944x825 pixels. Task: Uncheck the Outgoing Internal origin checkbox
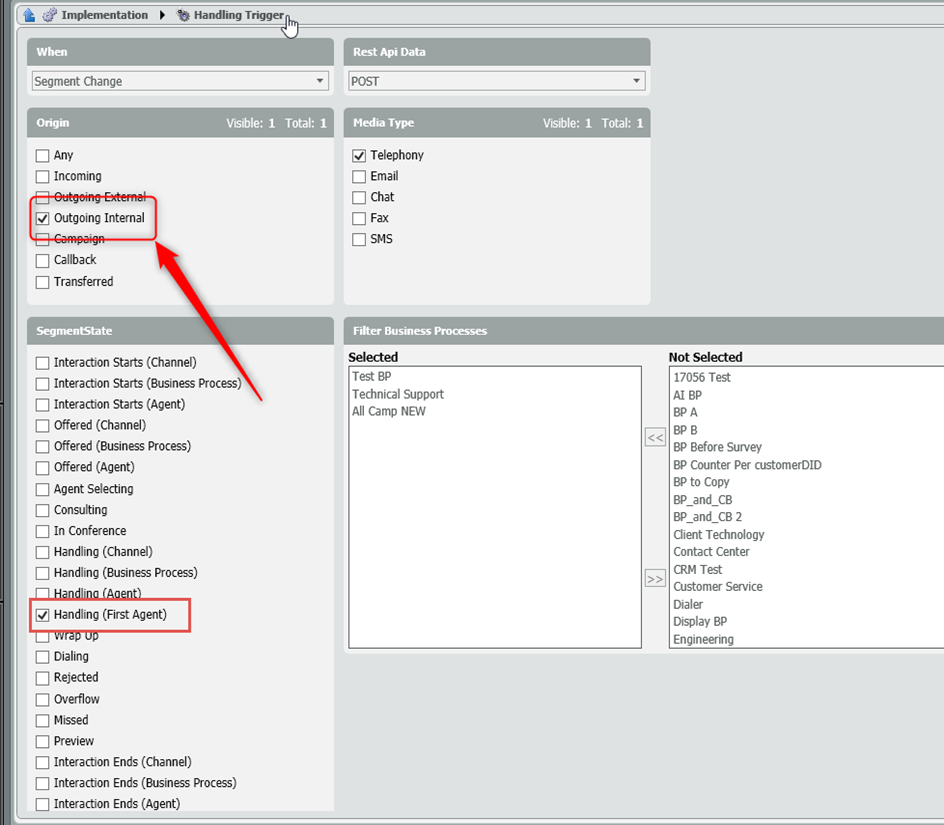[x=42, y=218]
